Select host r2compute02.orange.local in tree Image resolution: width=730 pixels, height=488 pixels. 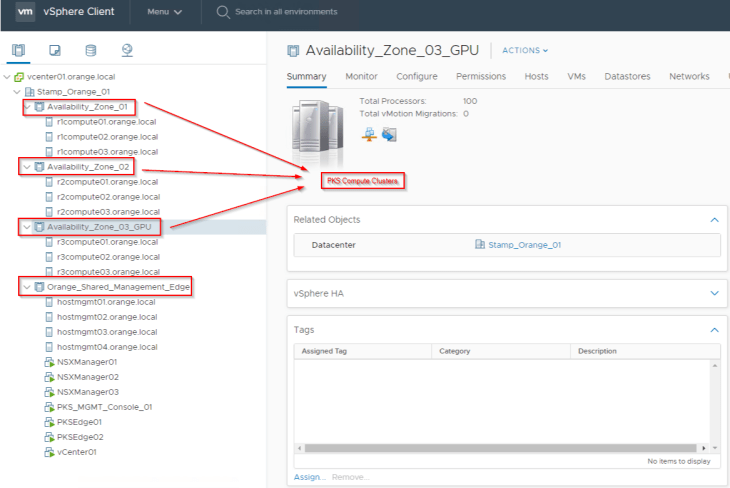tap(107, 197)
